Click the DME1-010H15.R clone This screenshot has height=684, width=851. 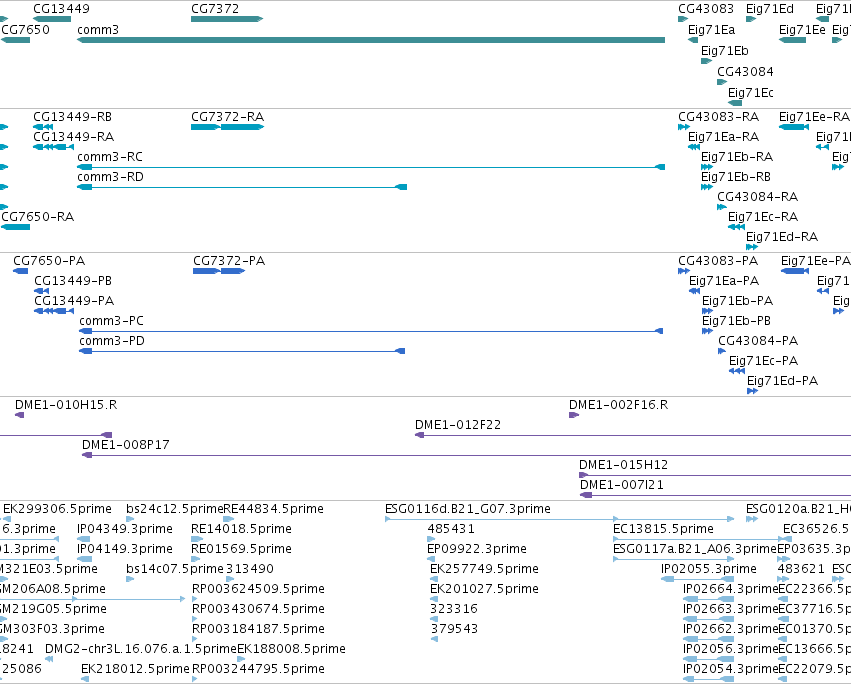tap(20, 415)
